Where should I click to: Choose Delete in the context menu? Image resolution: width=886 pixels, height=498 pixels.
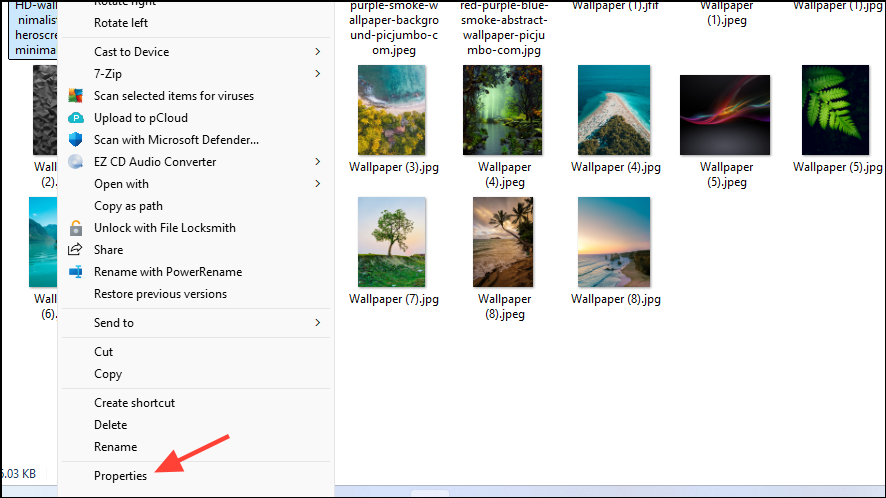pyautogui.click(x=110, y=425)
